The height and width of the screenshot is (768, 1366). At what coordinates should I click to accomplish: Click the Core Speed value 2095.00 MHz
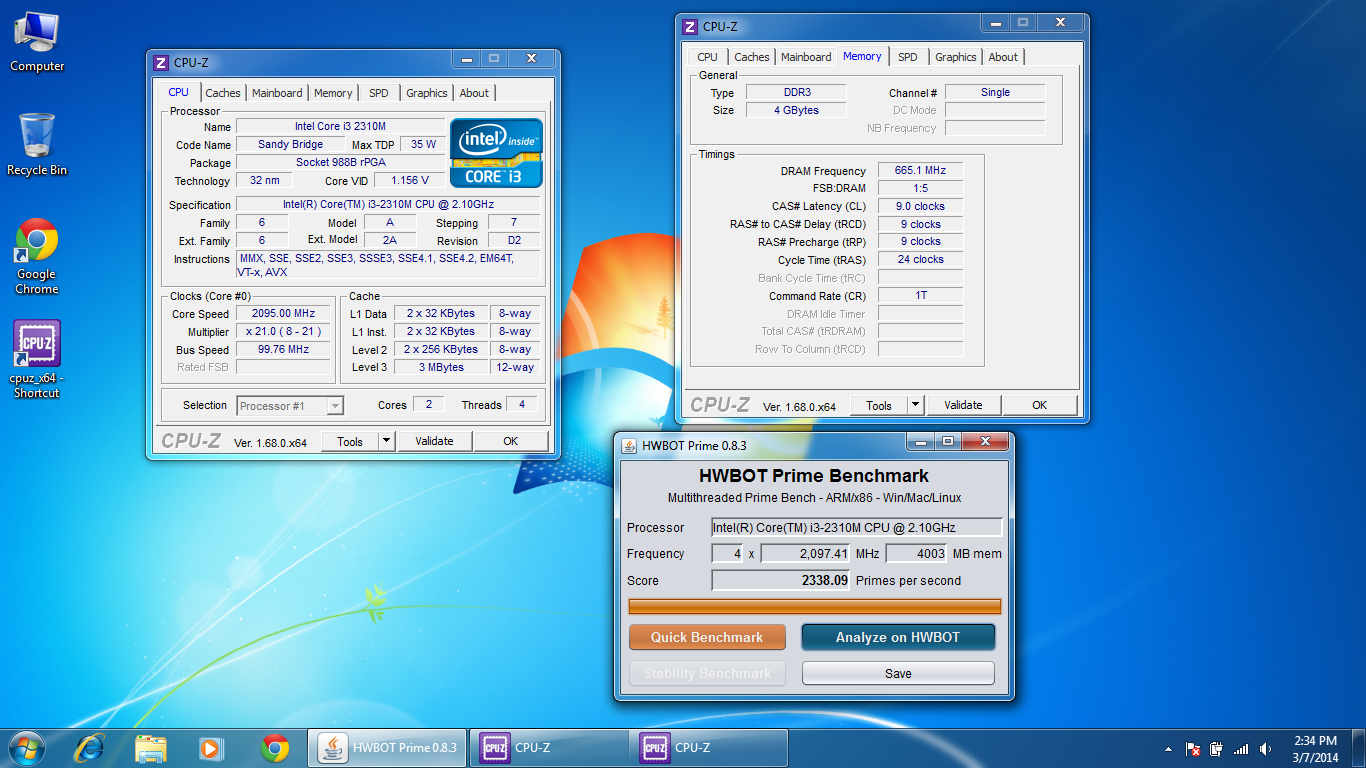[284, 313]
